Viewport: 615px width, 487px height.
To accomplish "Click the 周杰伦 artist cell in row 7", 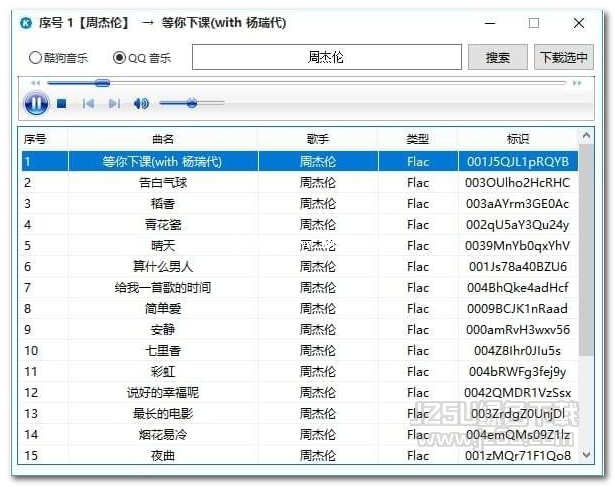I will [318, 288].
